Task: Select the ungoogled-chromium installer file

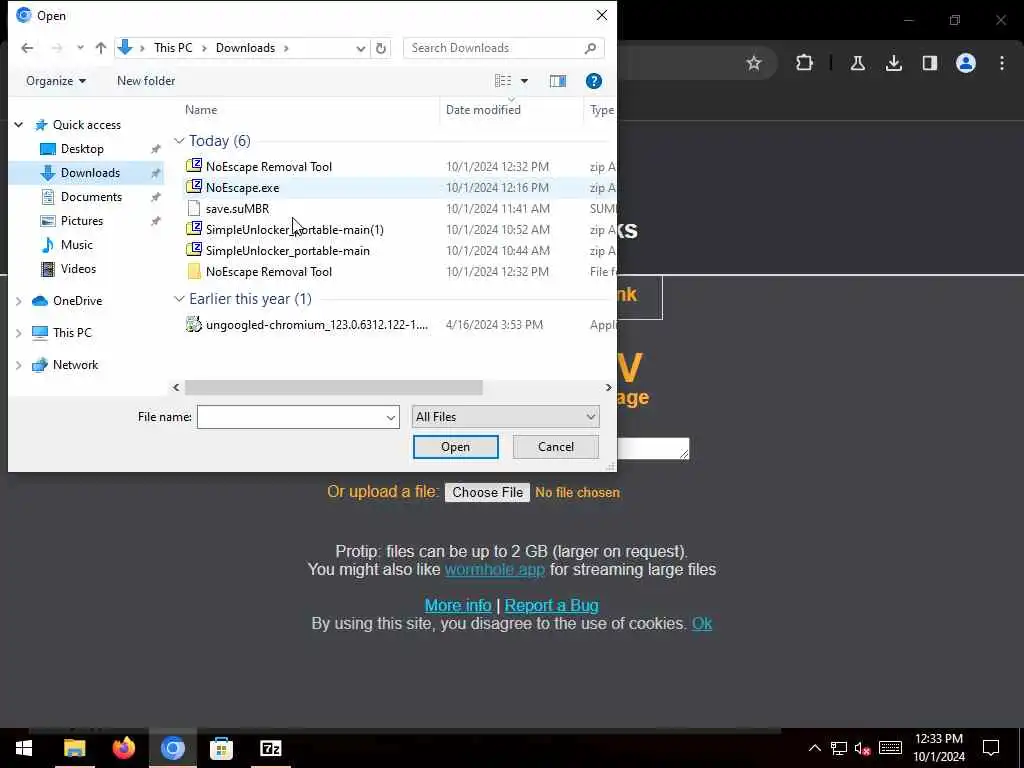Action: click(x=317, y=325)
